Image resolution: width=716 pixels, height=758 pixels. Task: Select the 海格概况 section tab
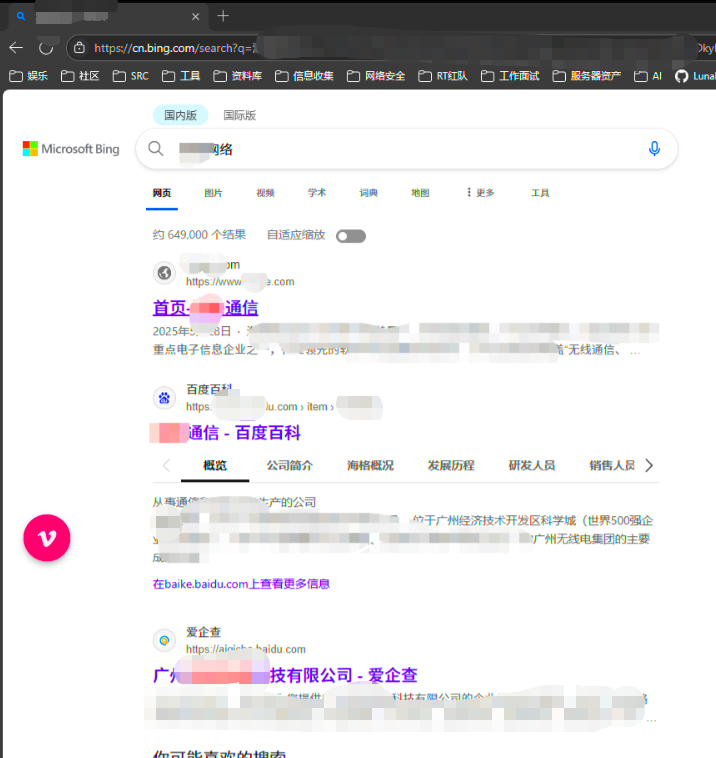(x=370, y=466)
